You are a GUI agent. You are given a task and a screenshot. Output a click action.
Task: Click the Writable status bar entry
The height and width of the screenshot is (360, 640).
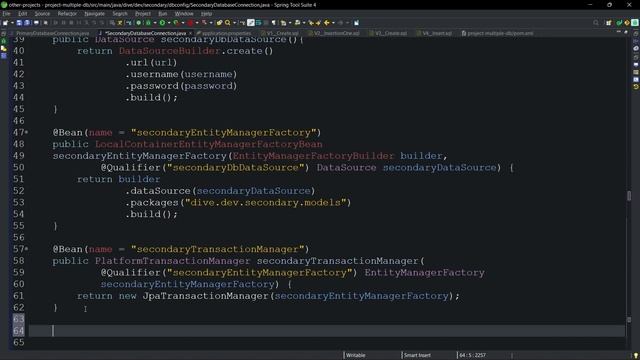356,355
